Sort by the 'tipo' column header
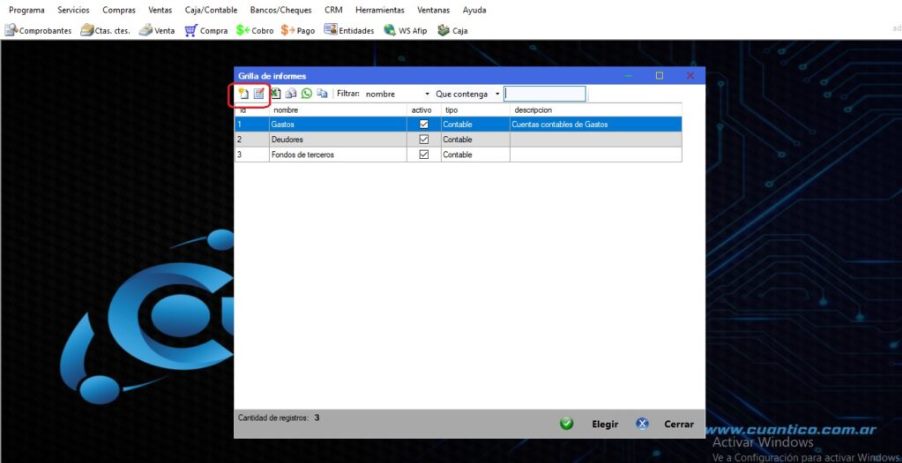The width and height of the screenshot is (902, 463). [475, 109]
